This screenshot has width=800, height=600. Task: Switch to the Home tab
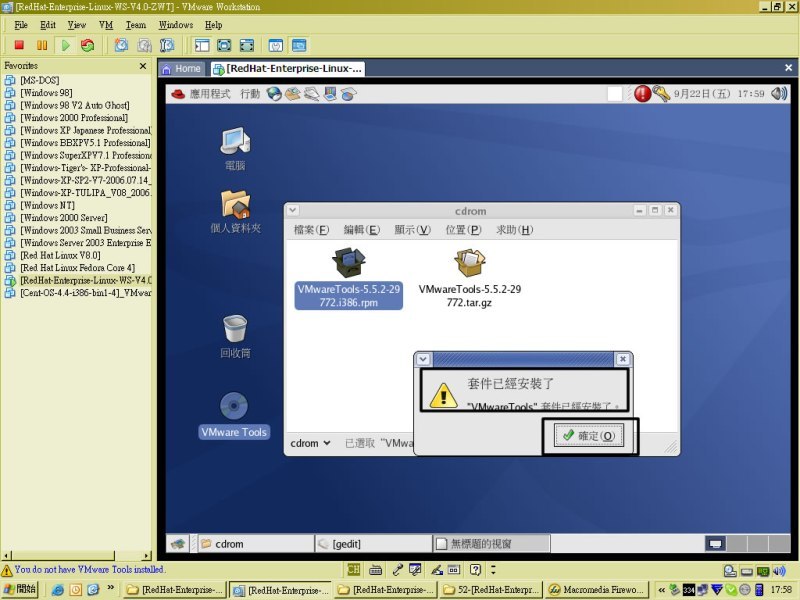pyautogui.click(x=182, y=69)
